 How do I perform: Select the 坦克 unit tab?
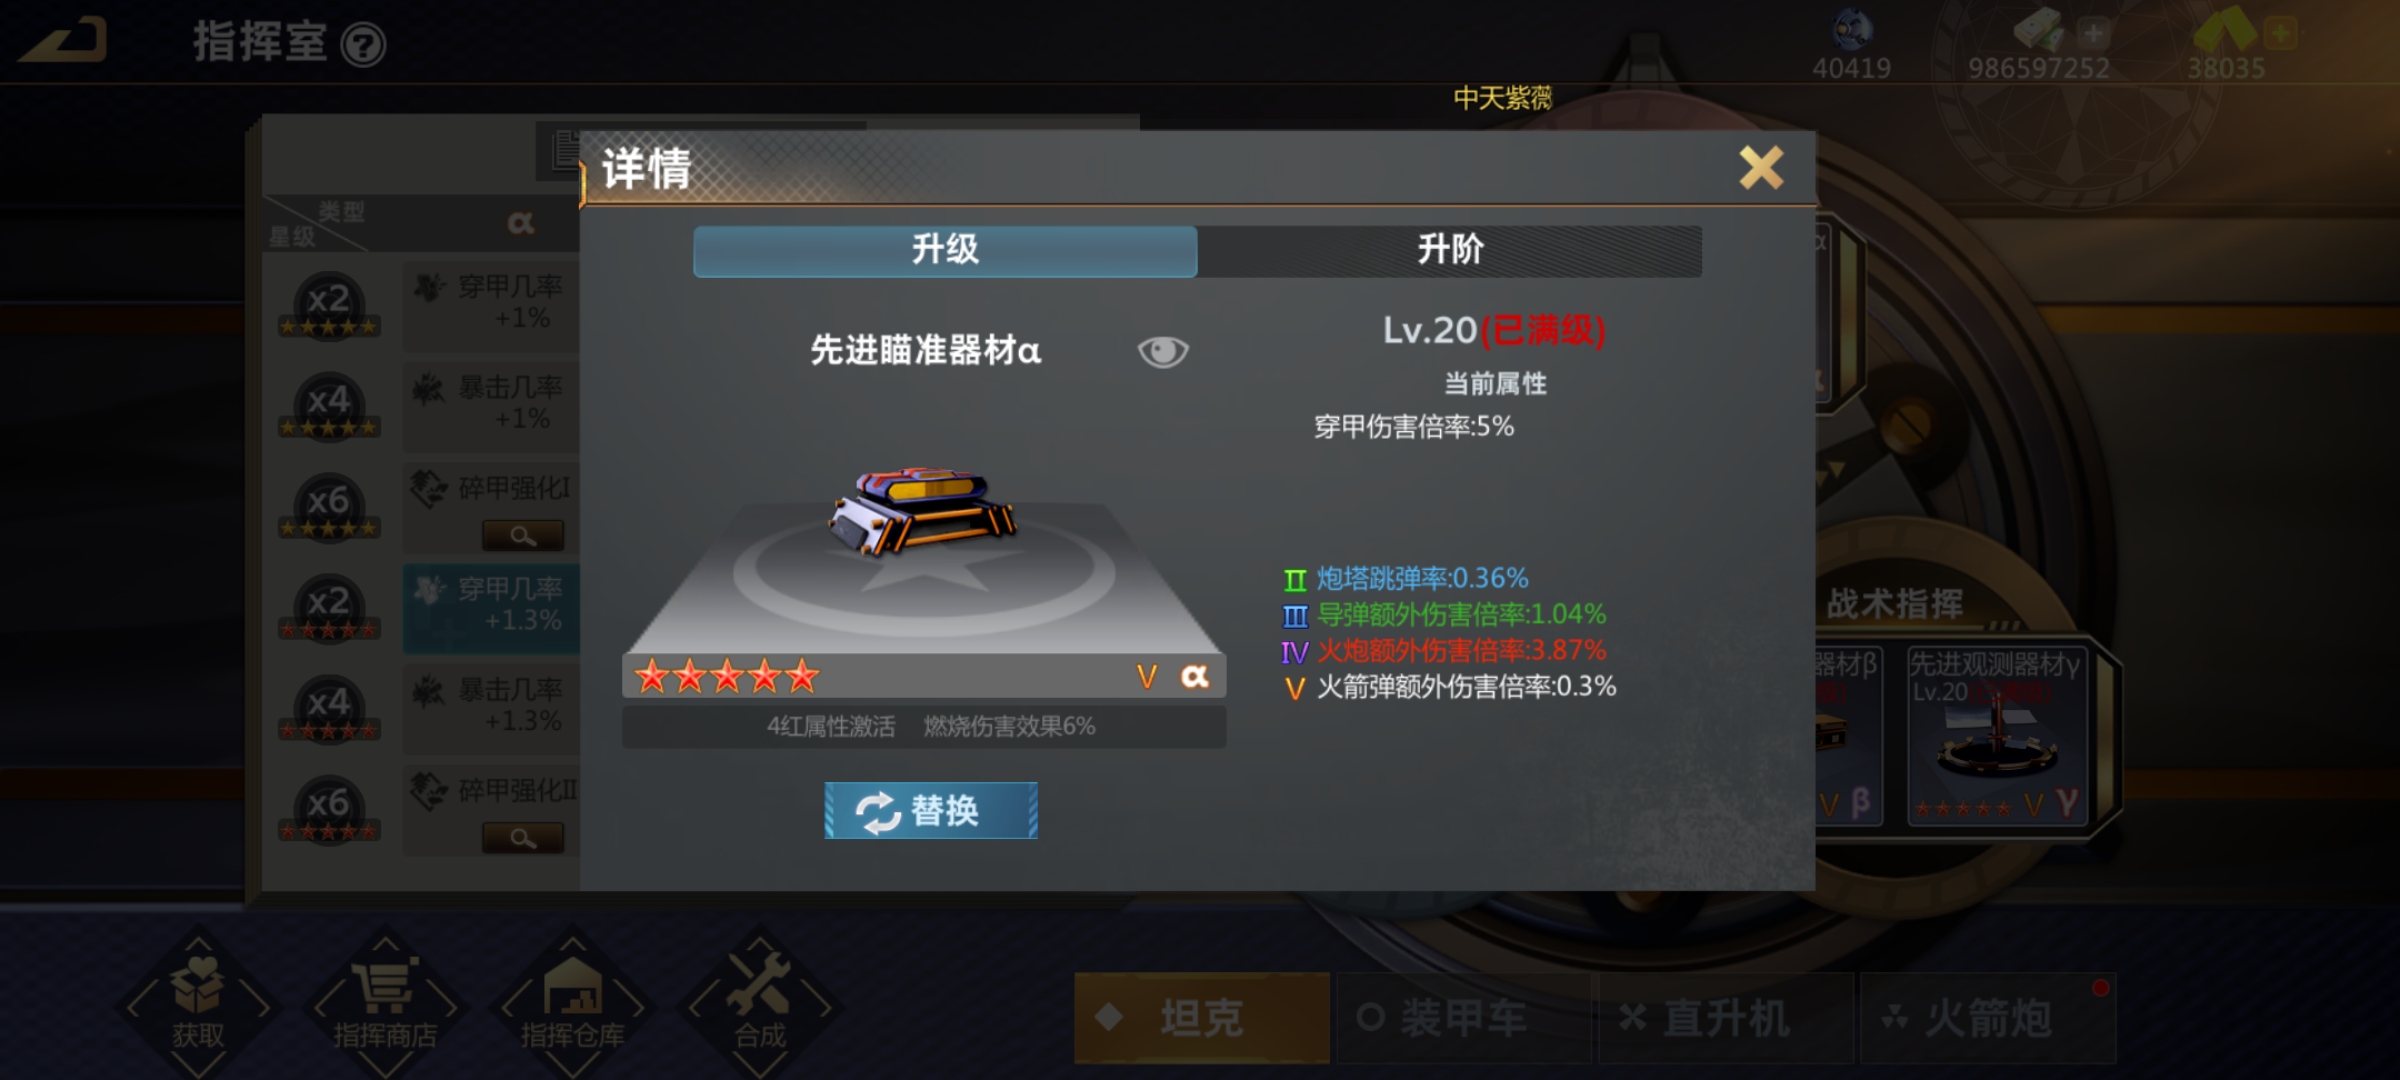pos(1202,1018)
